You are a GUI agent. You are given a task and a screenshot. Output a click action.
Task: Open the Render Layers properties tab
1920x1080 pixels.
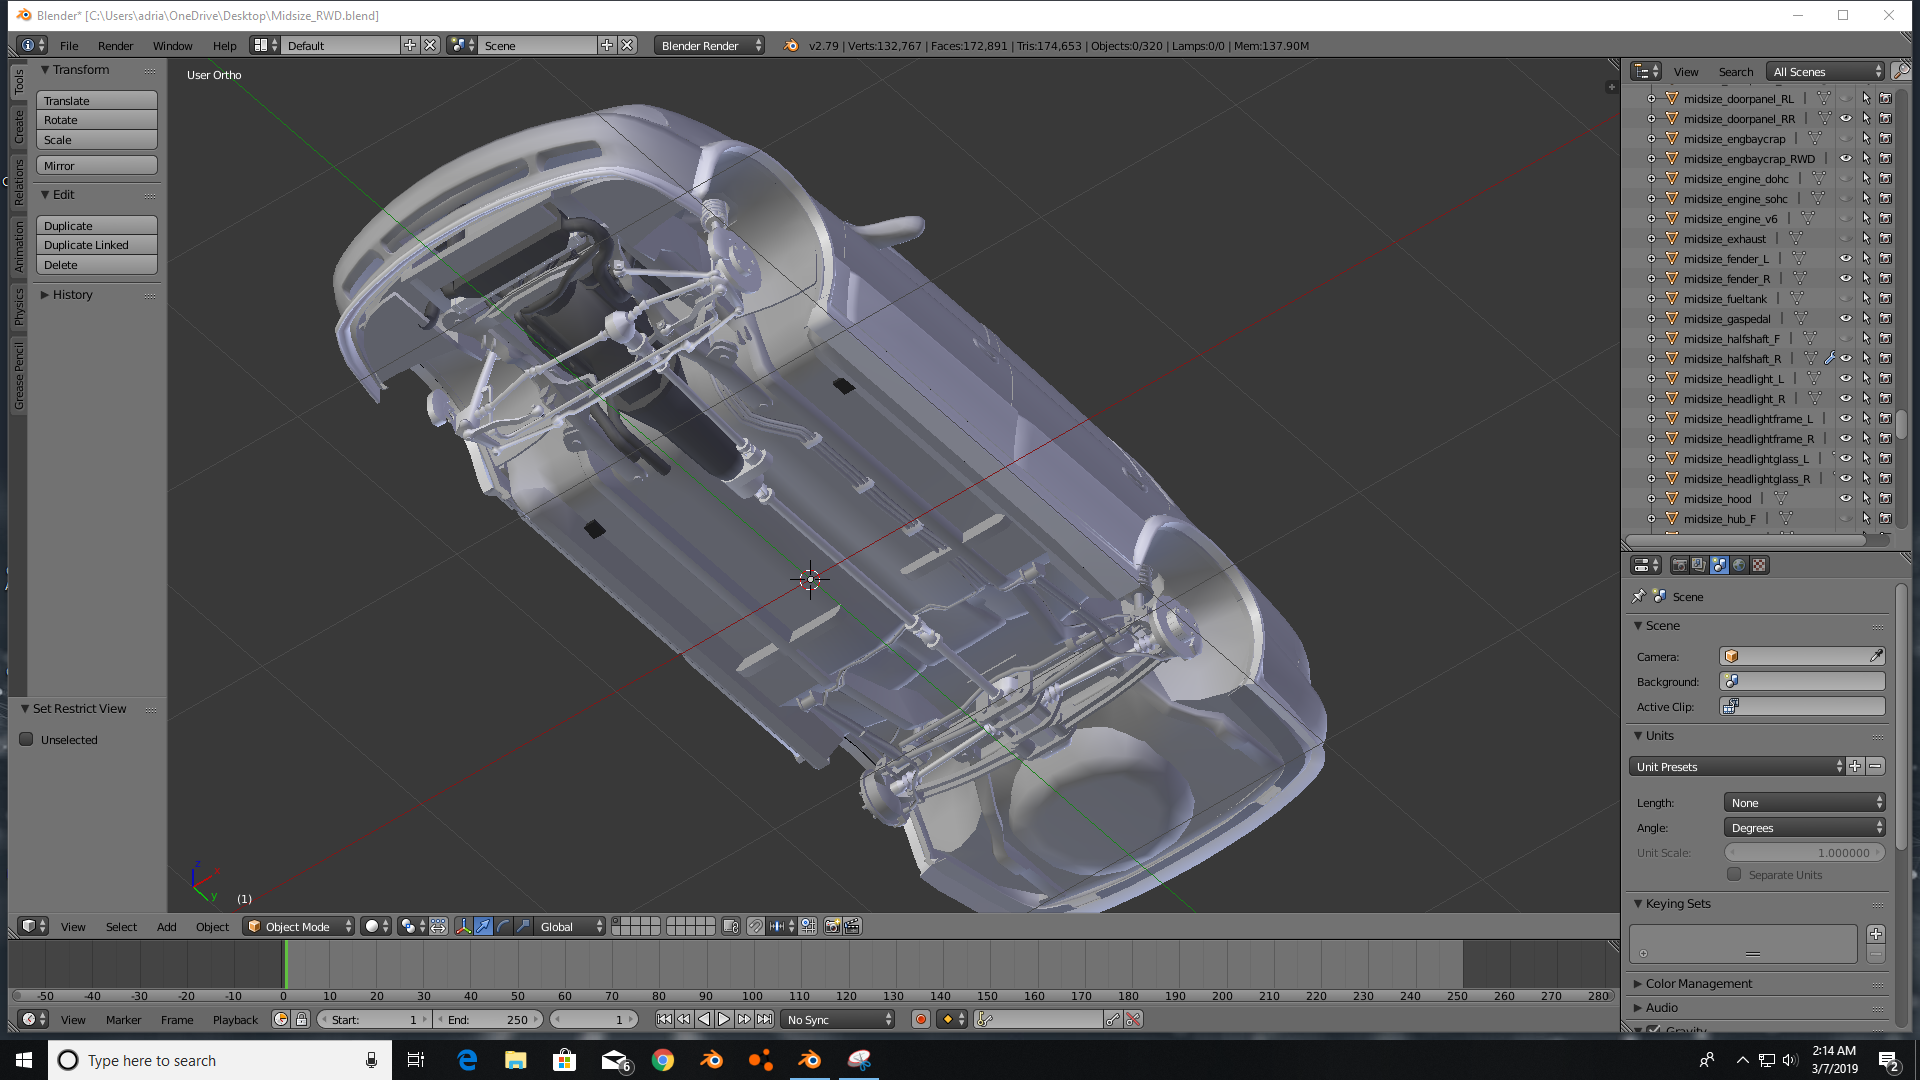(x=1699, y=565)
